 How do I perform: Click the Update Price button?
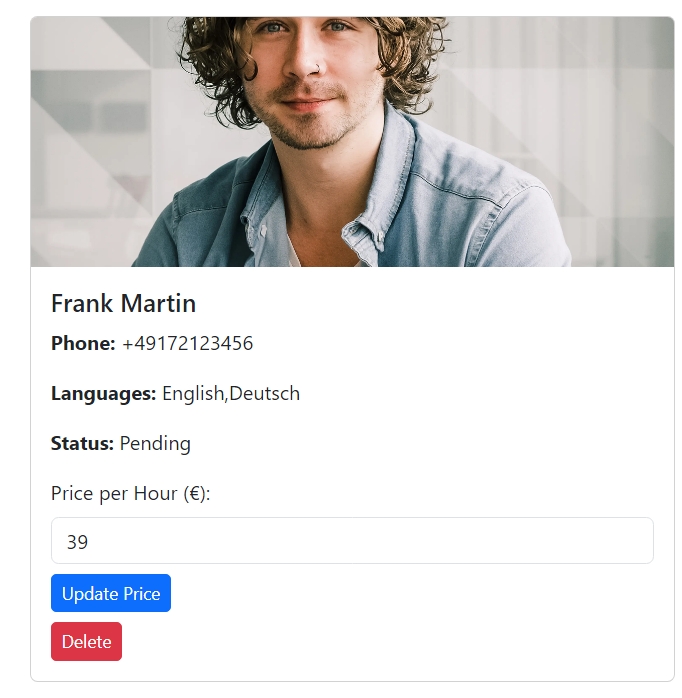[x=110, y=593]
